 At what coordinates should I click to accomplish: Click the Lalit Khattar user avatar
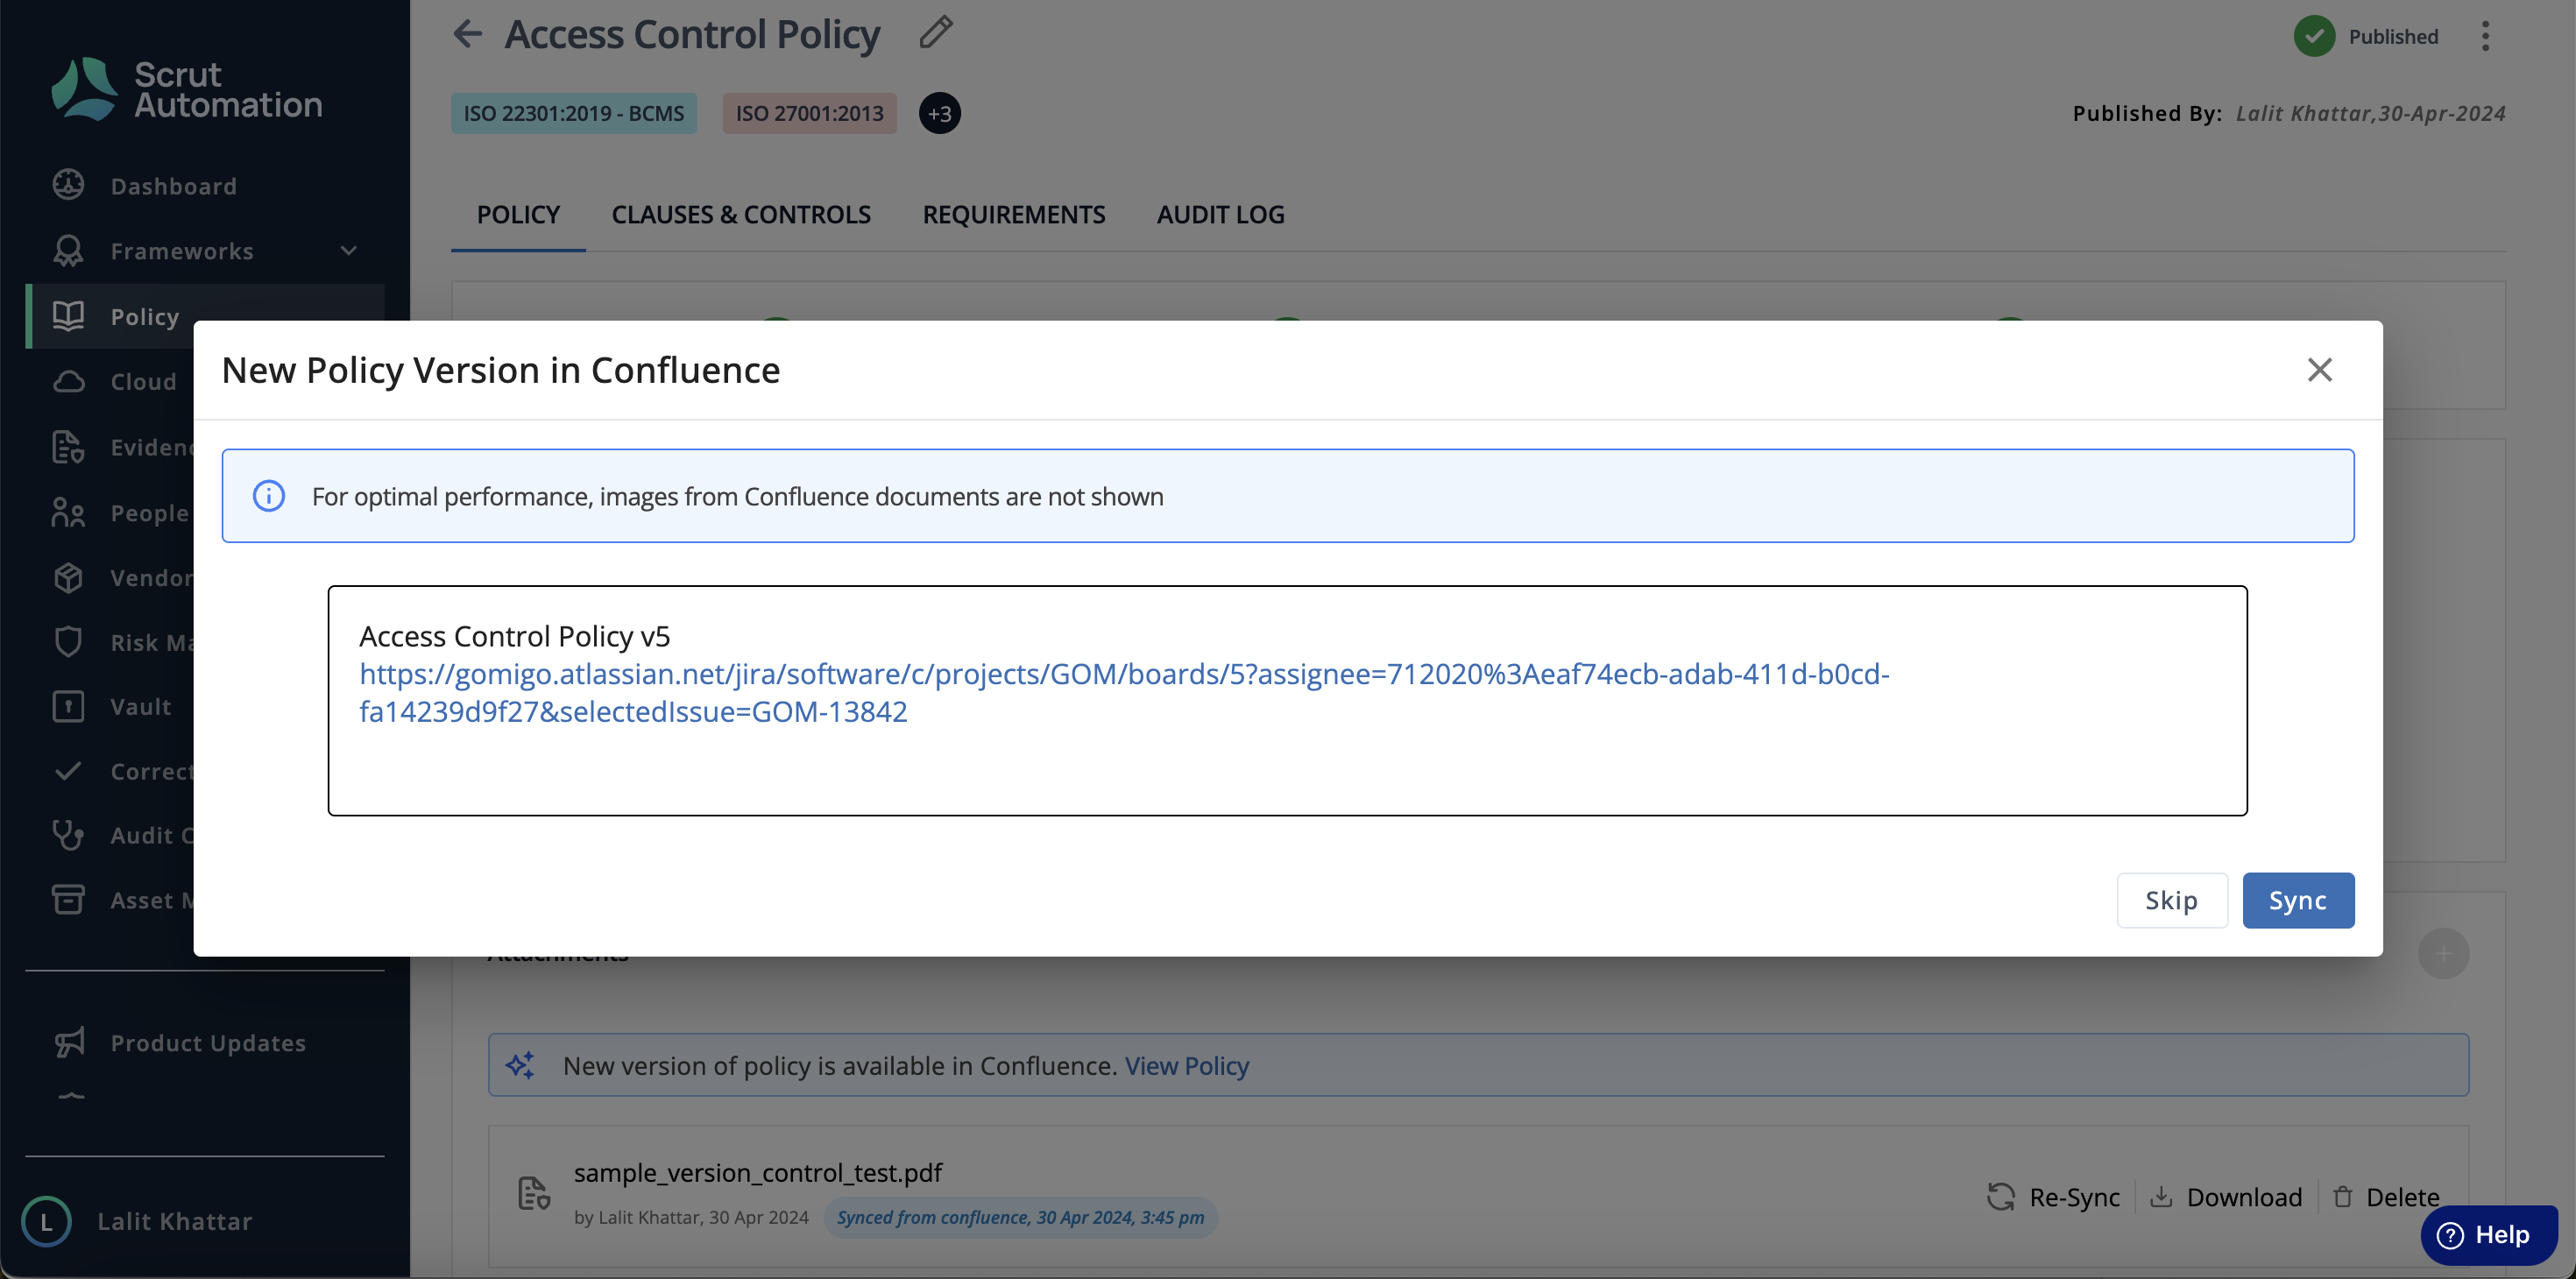[46, 1221]
